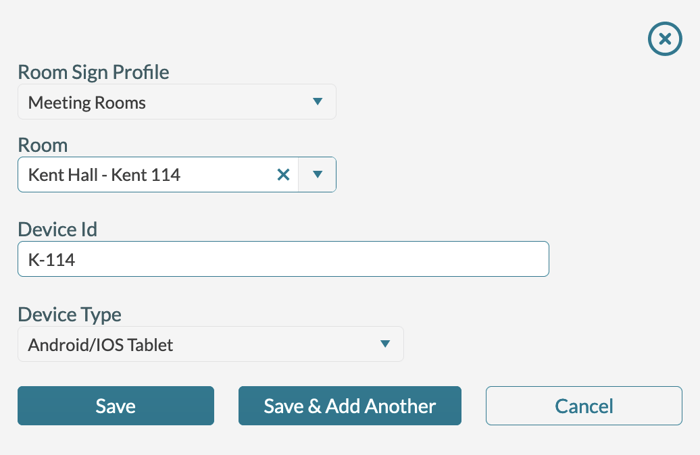Viewport: 700px width, 455px height.
Task: Click Save & Add Another
Action: point(349,406)
